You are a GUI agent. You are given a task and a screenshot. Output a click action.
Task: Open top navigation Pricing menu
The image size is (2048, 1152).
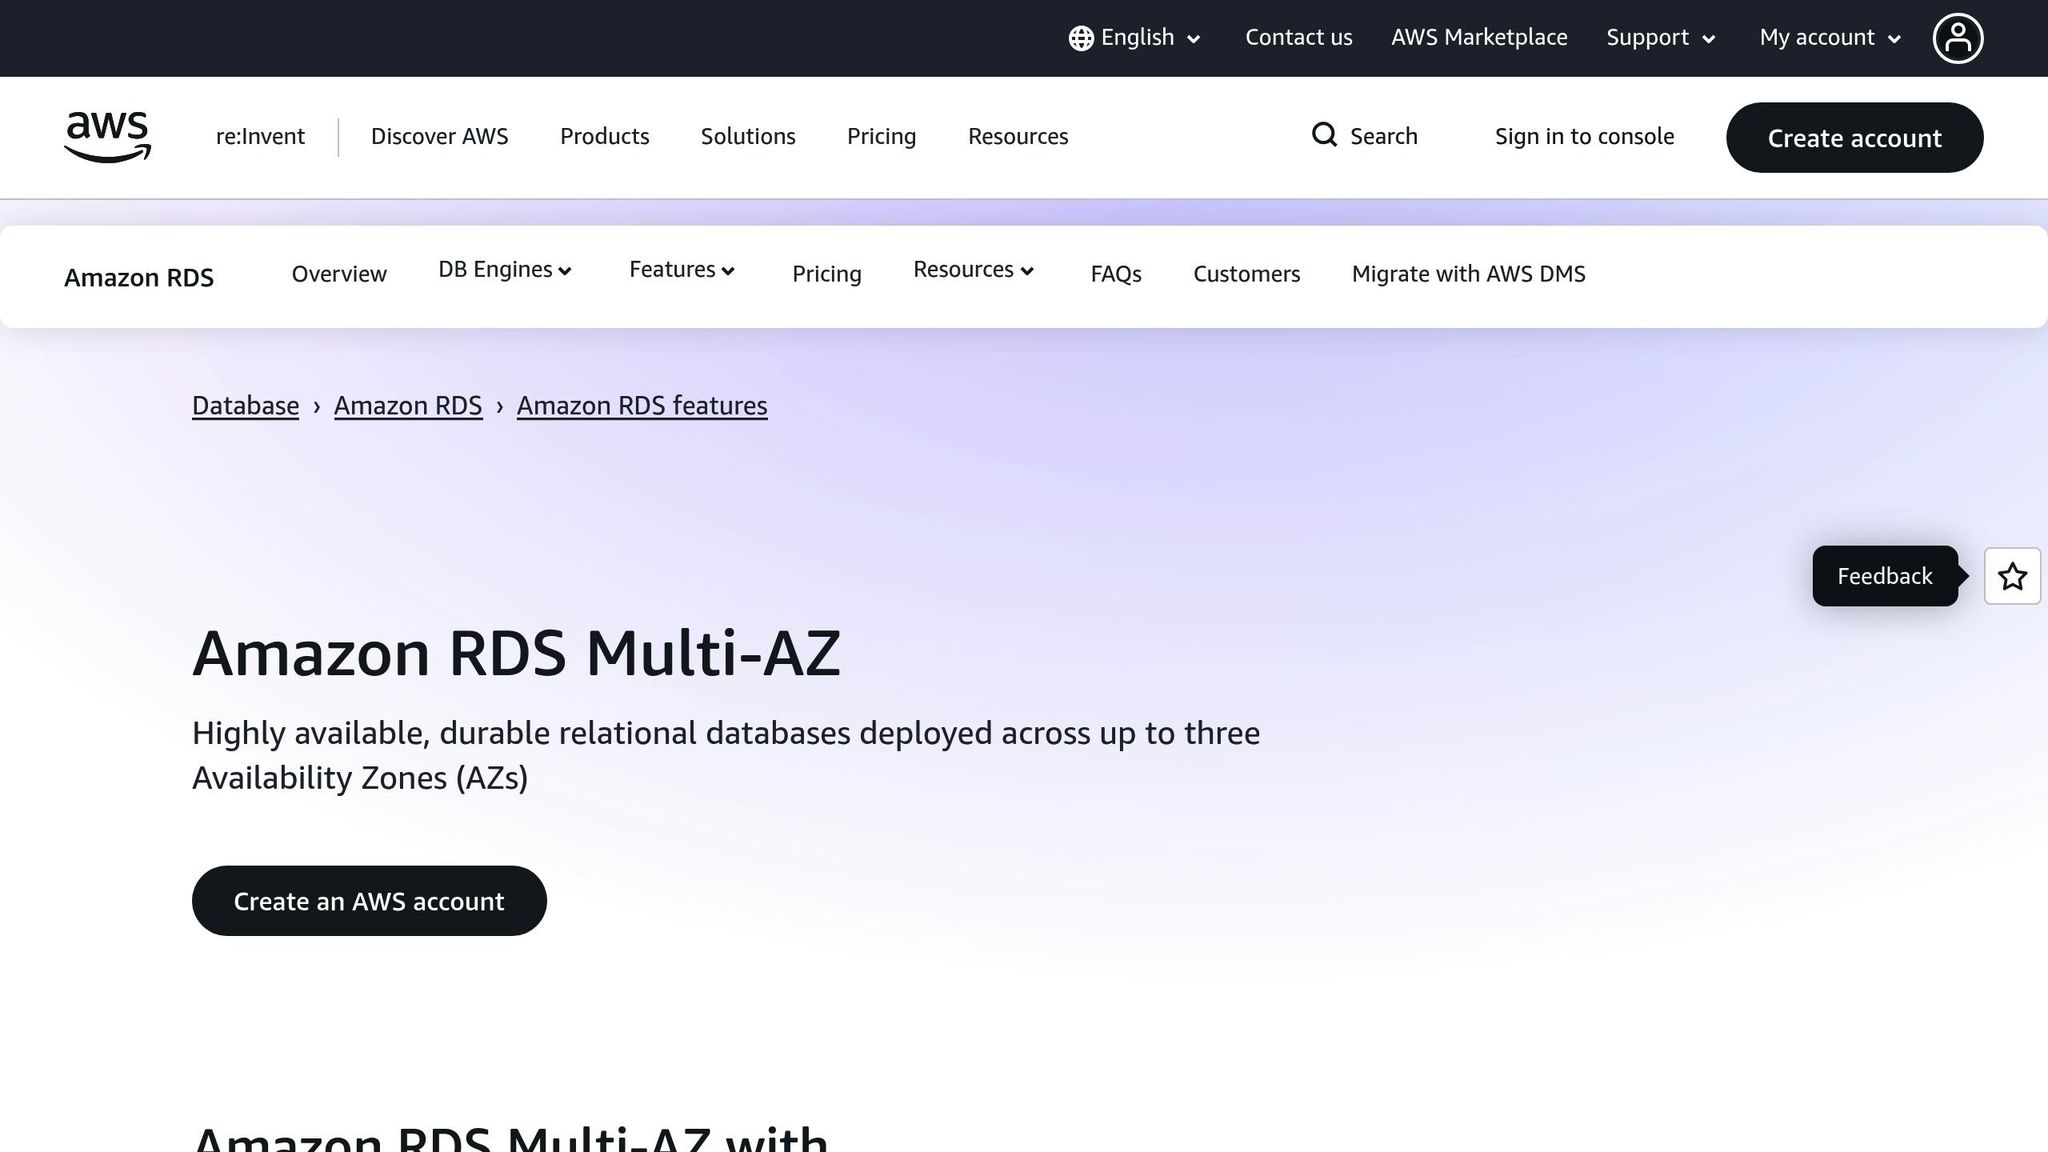click(x=881, y=137)
